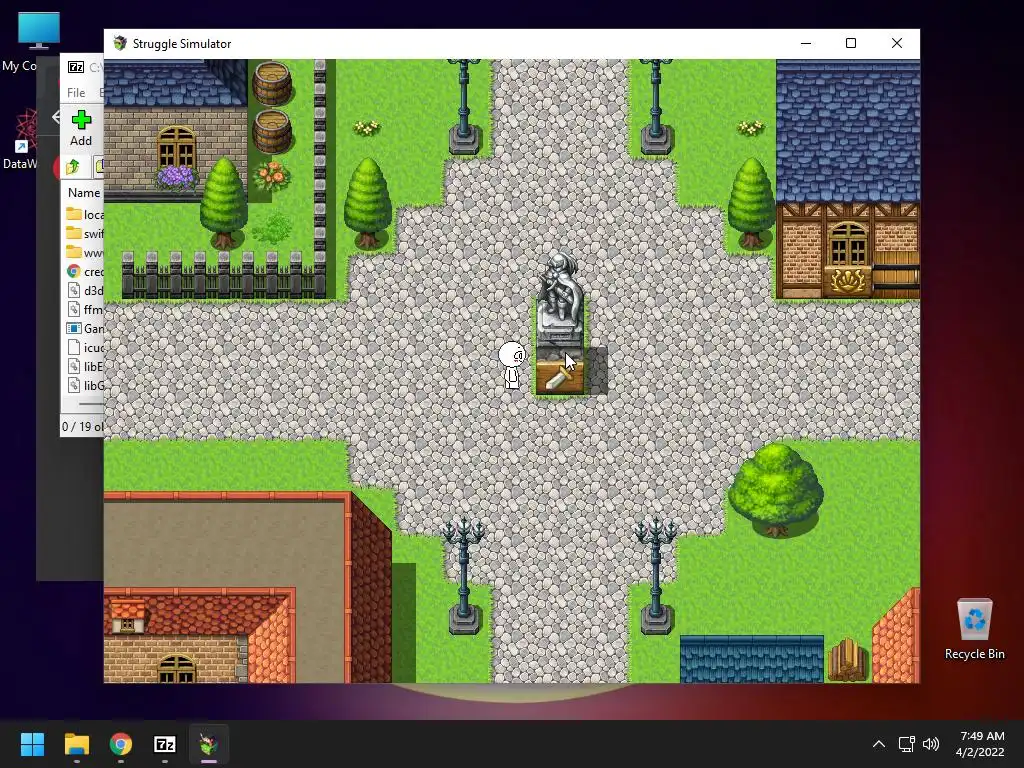Minimize the Struggle Simulator window
Viewport: 1024px width, 768px height.
coord(806,43)
